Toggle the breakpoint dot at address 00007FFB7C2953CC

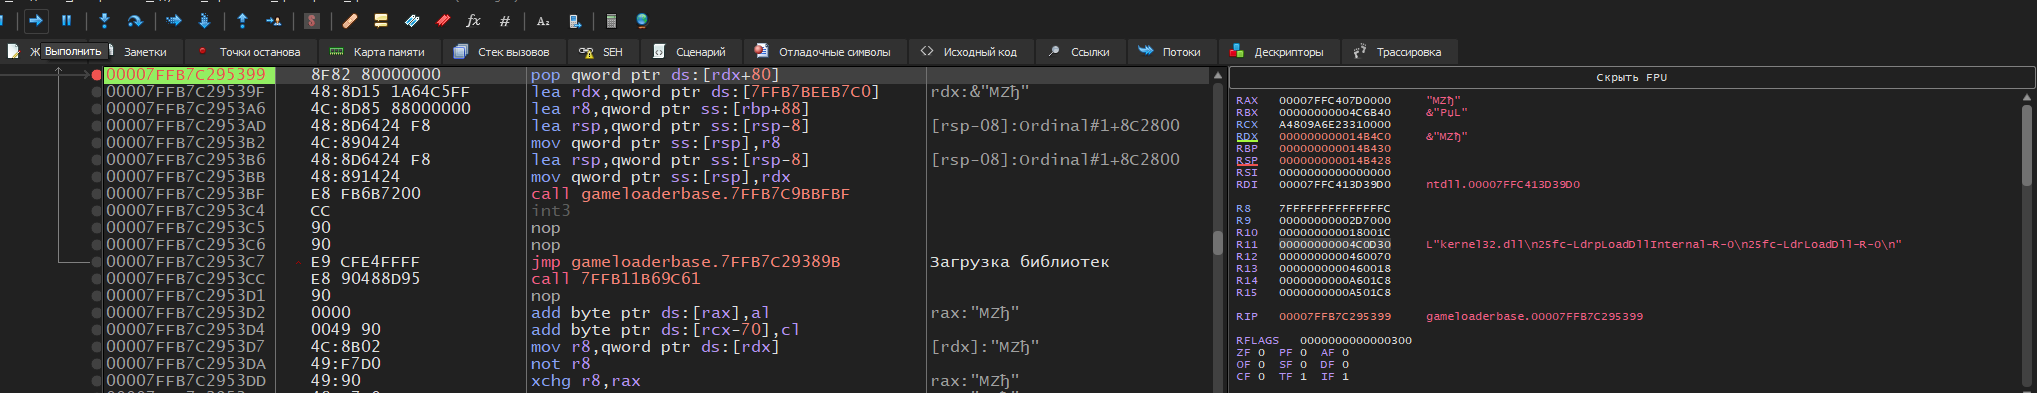[96, 279]
